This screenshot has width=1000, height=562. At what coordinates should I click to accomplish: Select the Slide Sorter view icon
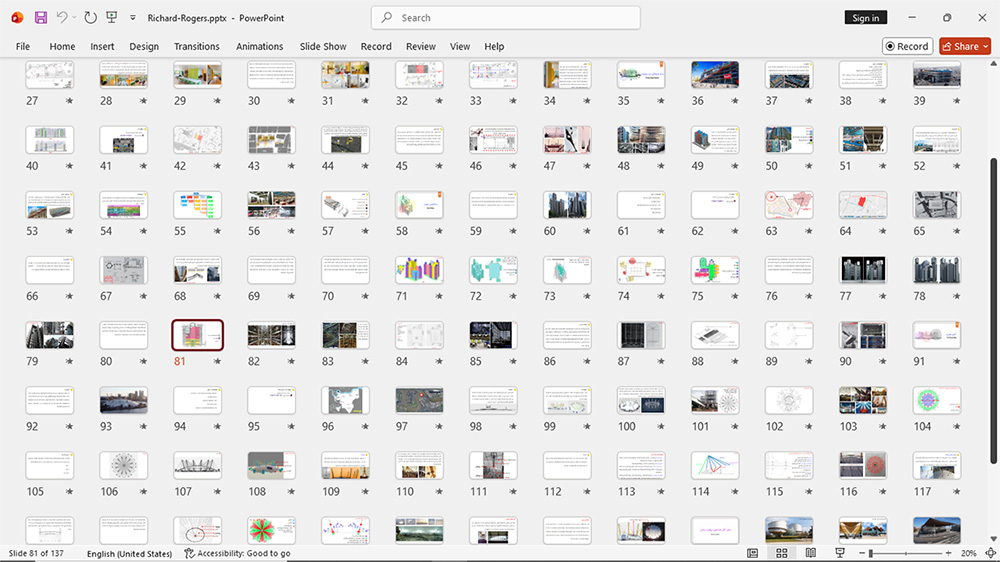[x=782, y=553]
